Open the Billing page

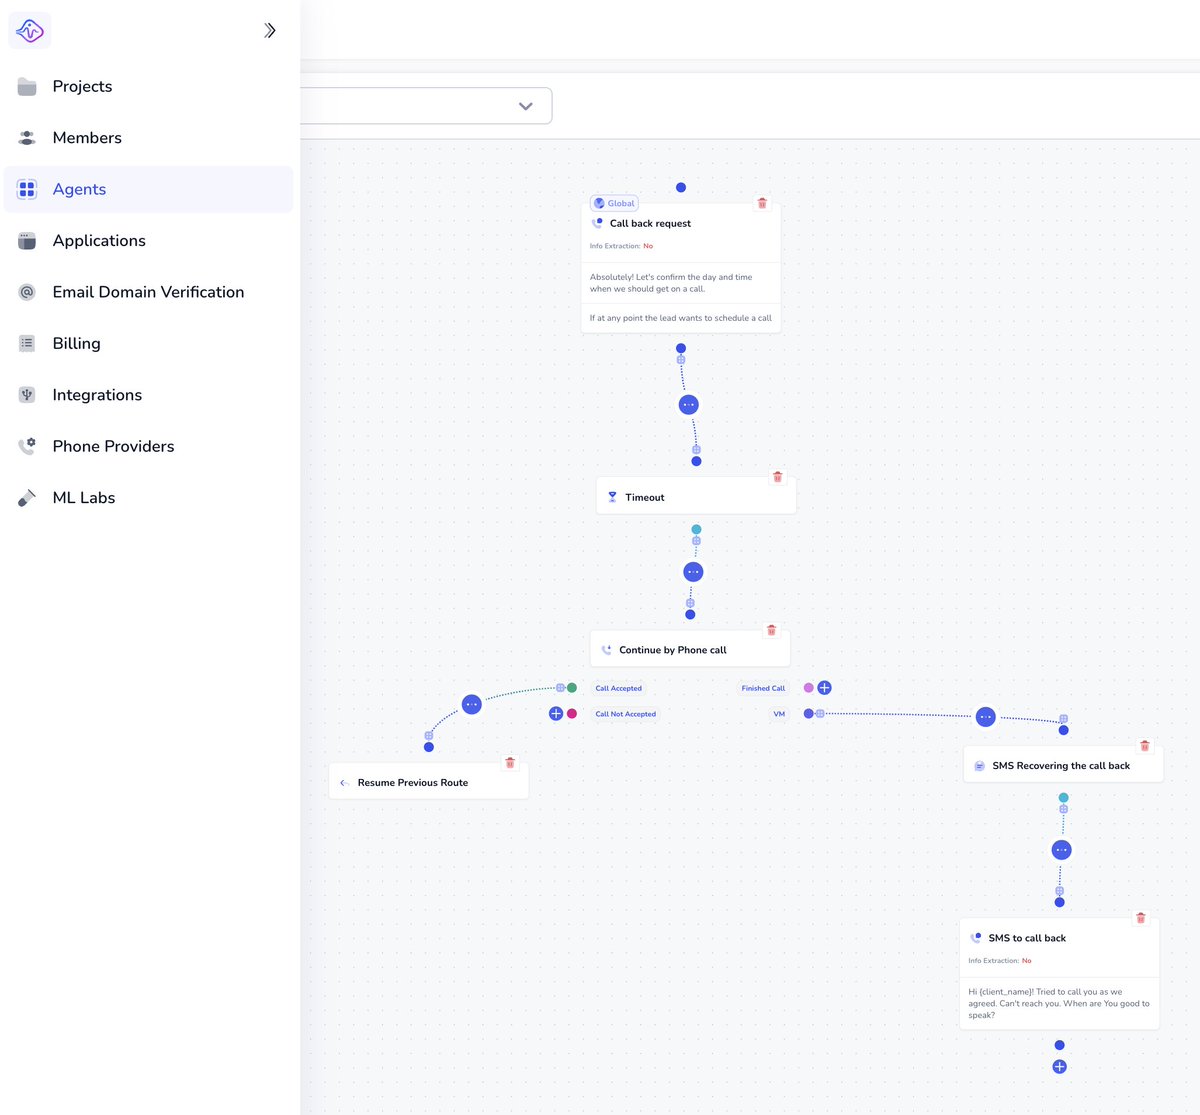click(148, 343)
